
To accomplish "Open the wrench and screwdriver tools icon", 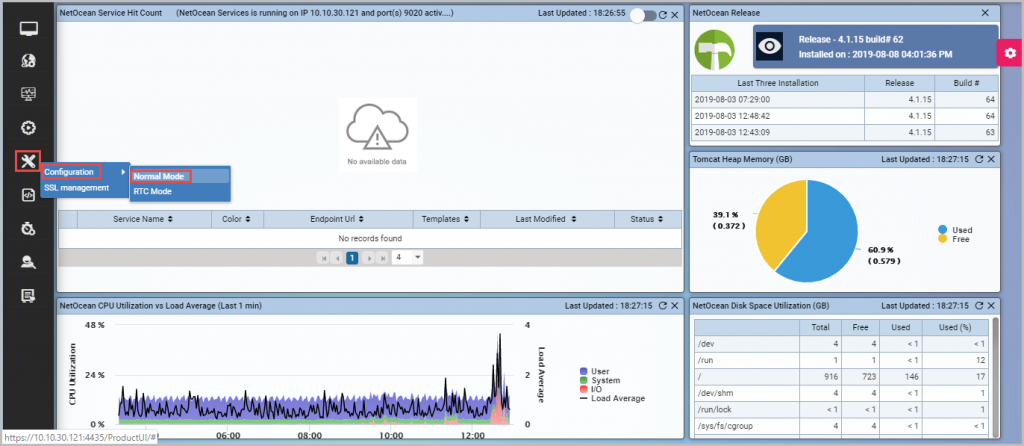I will (28, 161).
